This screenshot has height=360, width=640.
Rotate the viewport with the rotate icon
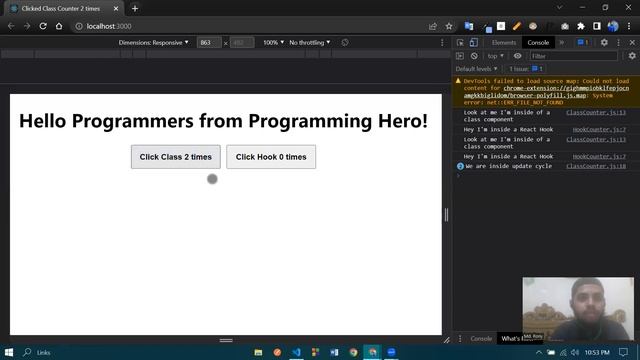tap(345, 42)
